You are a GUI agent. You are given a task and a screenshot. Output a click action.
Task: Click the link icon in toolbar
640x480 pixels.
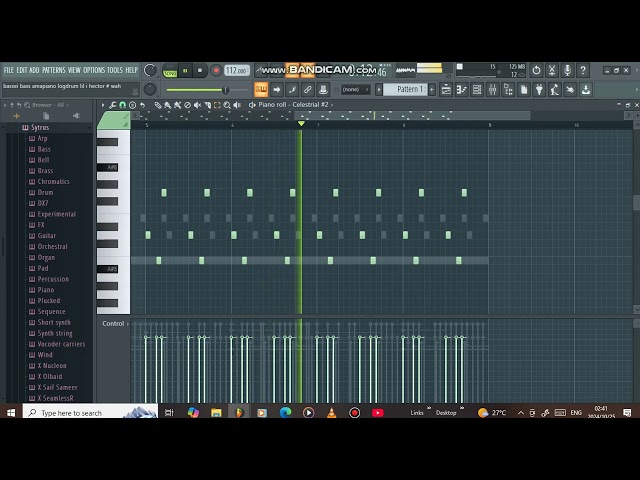pos(308,89)
